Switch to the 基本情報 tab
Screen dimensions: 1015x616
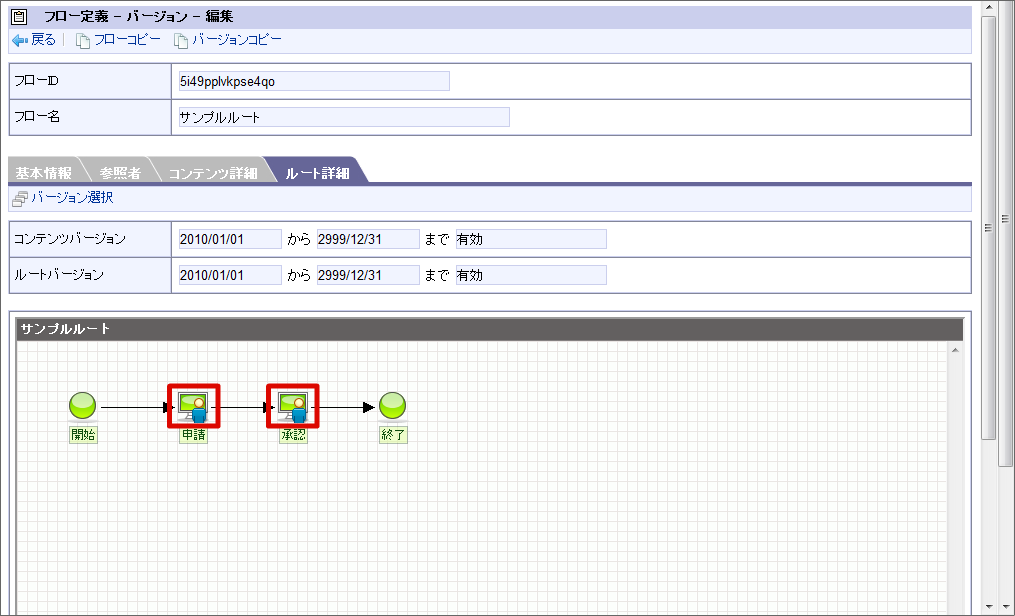click(x=44, y=173)
